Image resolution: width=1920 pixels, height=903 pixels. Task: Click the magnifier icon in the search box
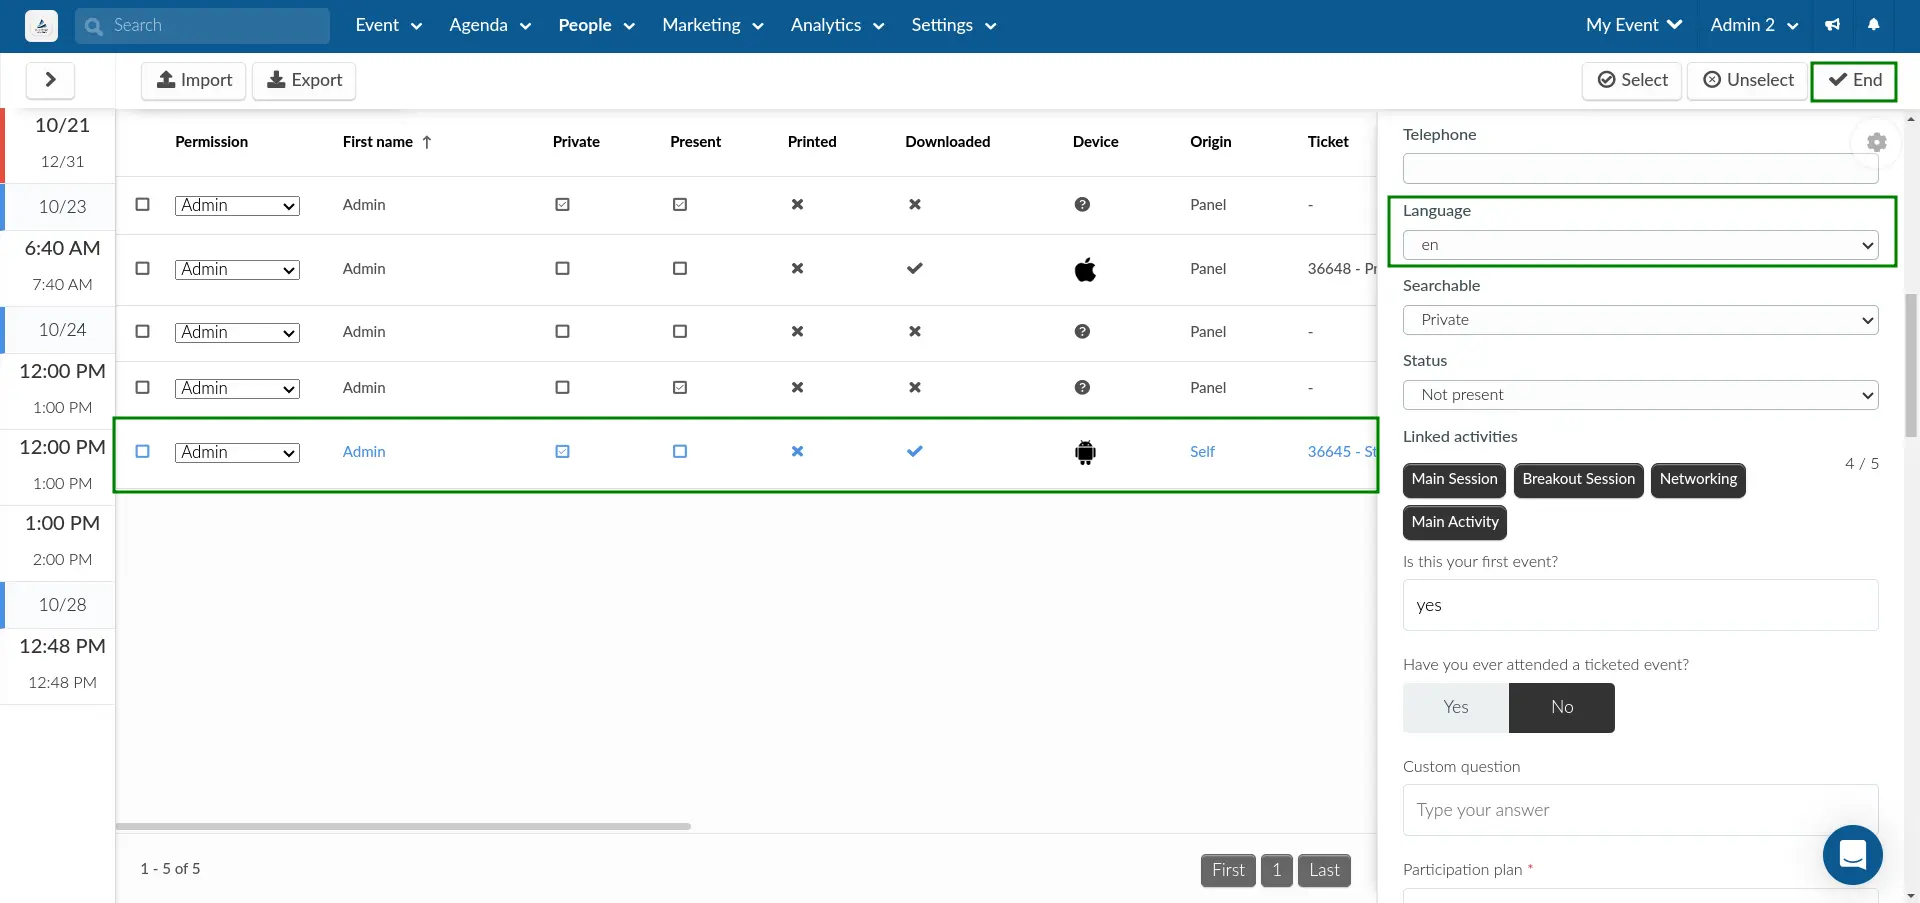pos(94,26)
